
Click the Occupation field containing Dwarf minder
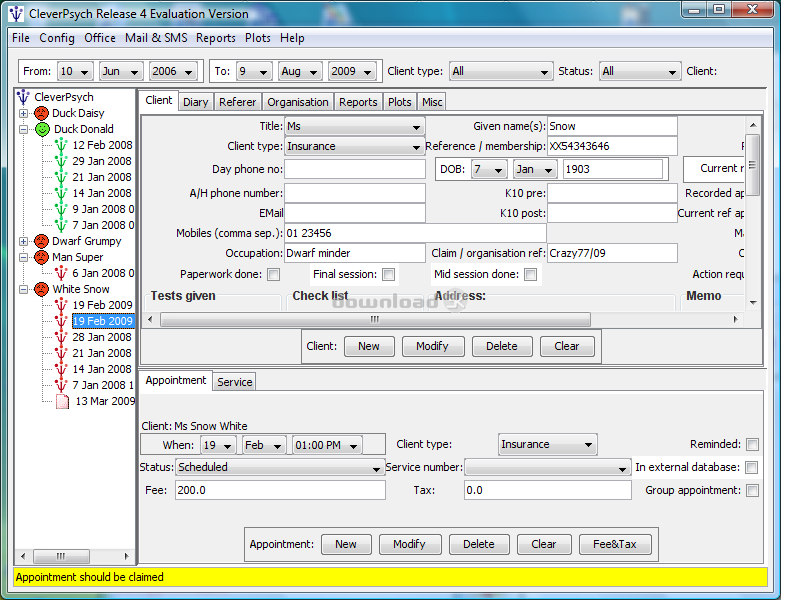point(355,254)
